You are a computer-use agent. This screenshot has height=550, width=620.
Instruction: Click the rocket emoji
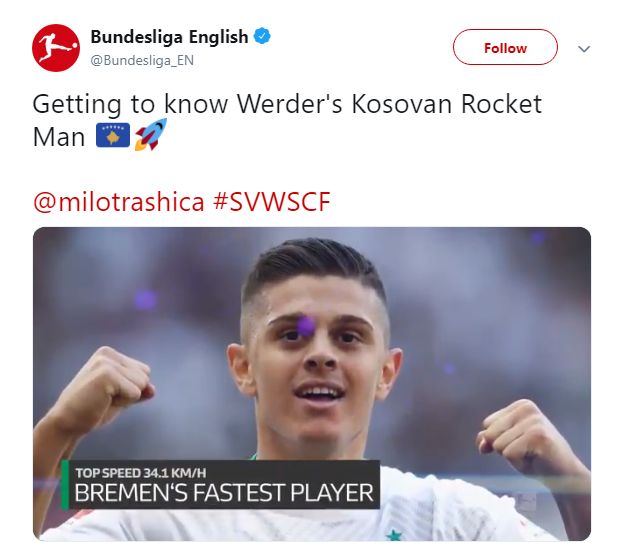(x=151, y=134)
